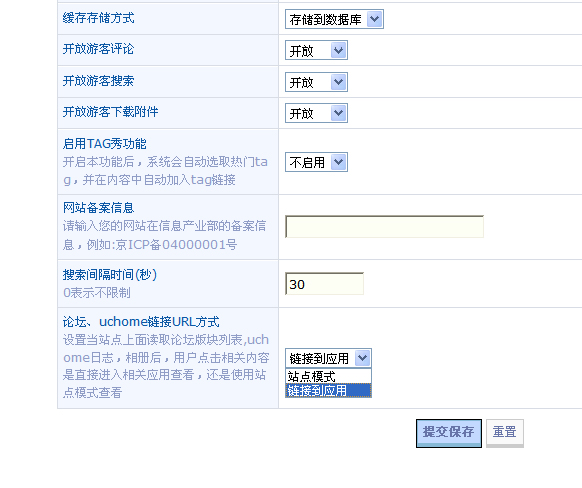This screenshot has height=488, width=582.
Task: Click the 论坛、uchome链接URL方式 label
Action: tap(141, 322)
